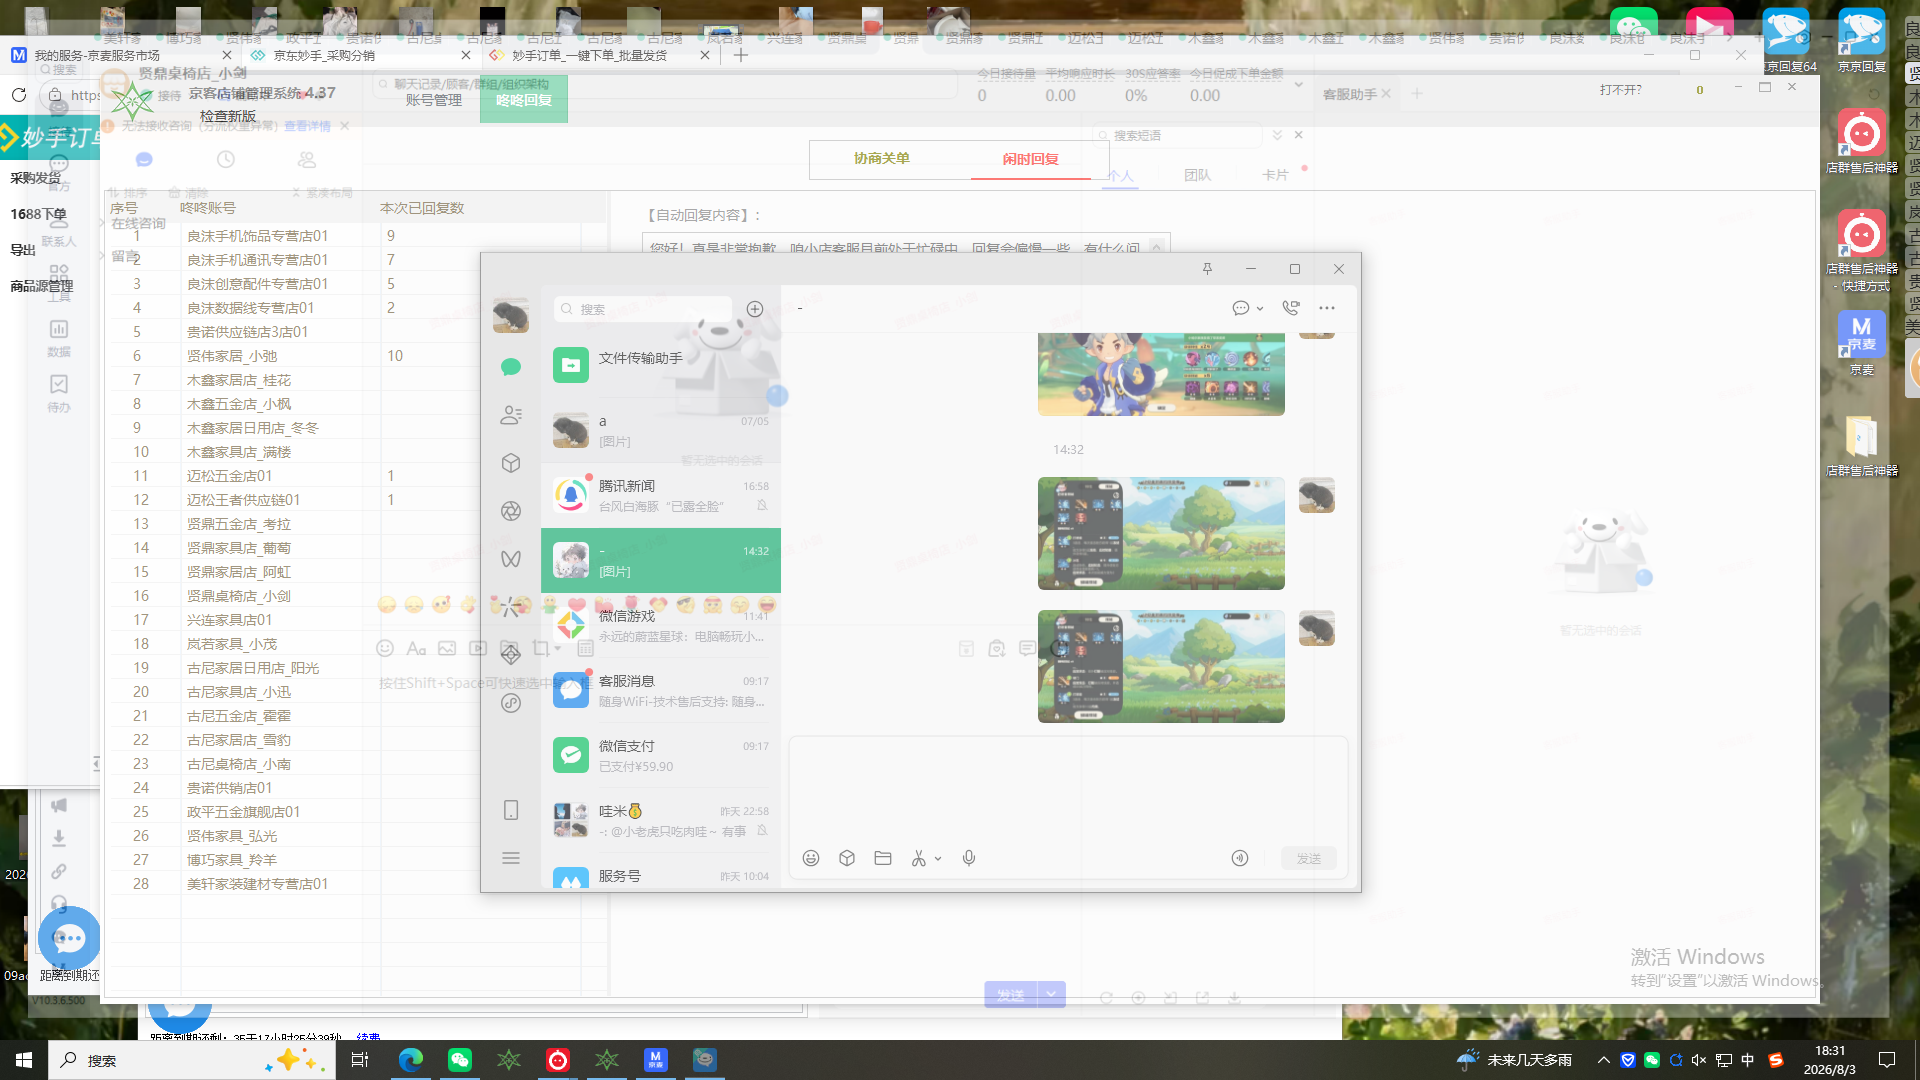Switch to browser tab 京东妙手_采购分销
The image size is (1920, 1080).
360,56
